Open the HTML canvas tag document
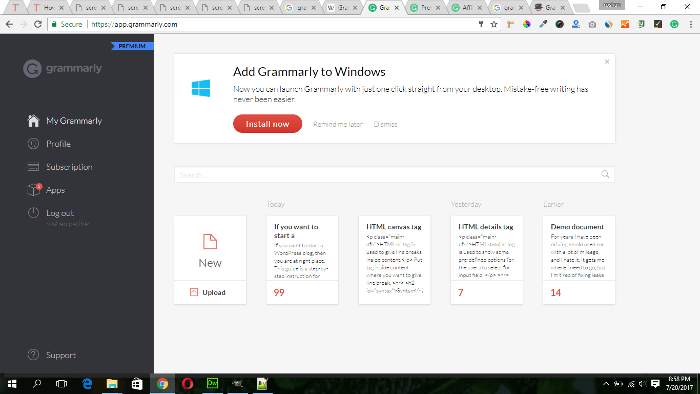This screenshot has height=394, width=700. click(395, 260)
